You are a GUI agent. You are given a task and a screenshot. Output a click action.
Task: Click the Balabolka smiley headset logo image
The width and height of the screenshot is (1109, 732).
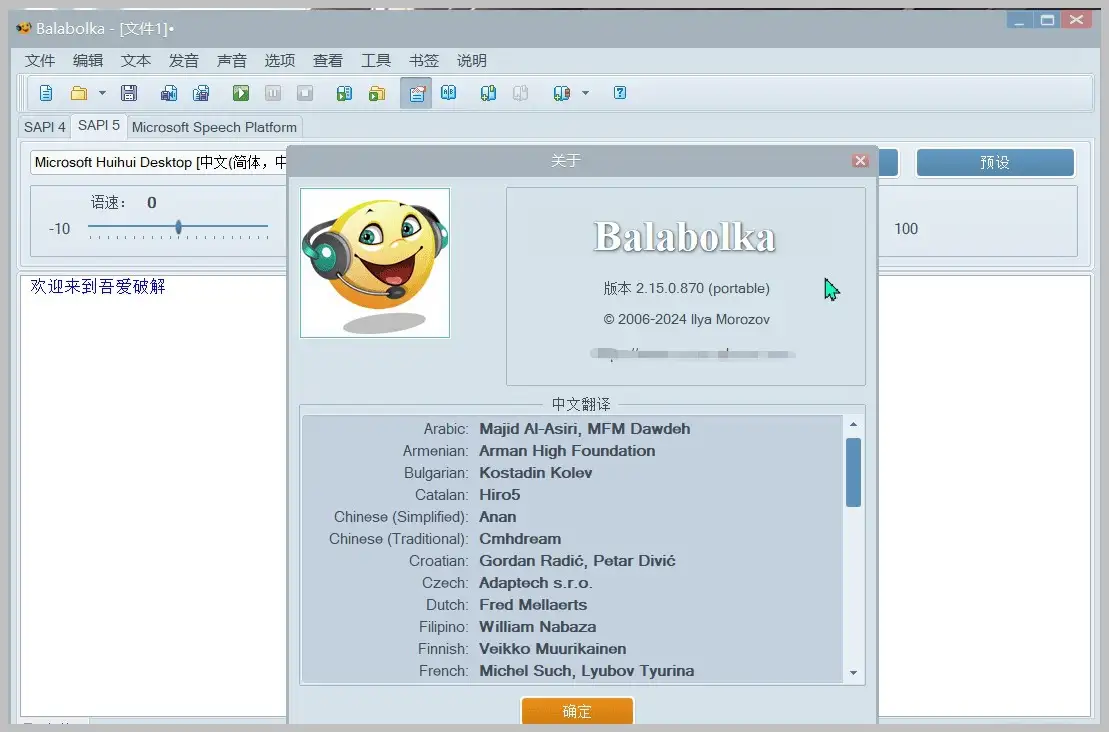point(375,263)
